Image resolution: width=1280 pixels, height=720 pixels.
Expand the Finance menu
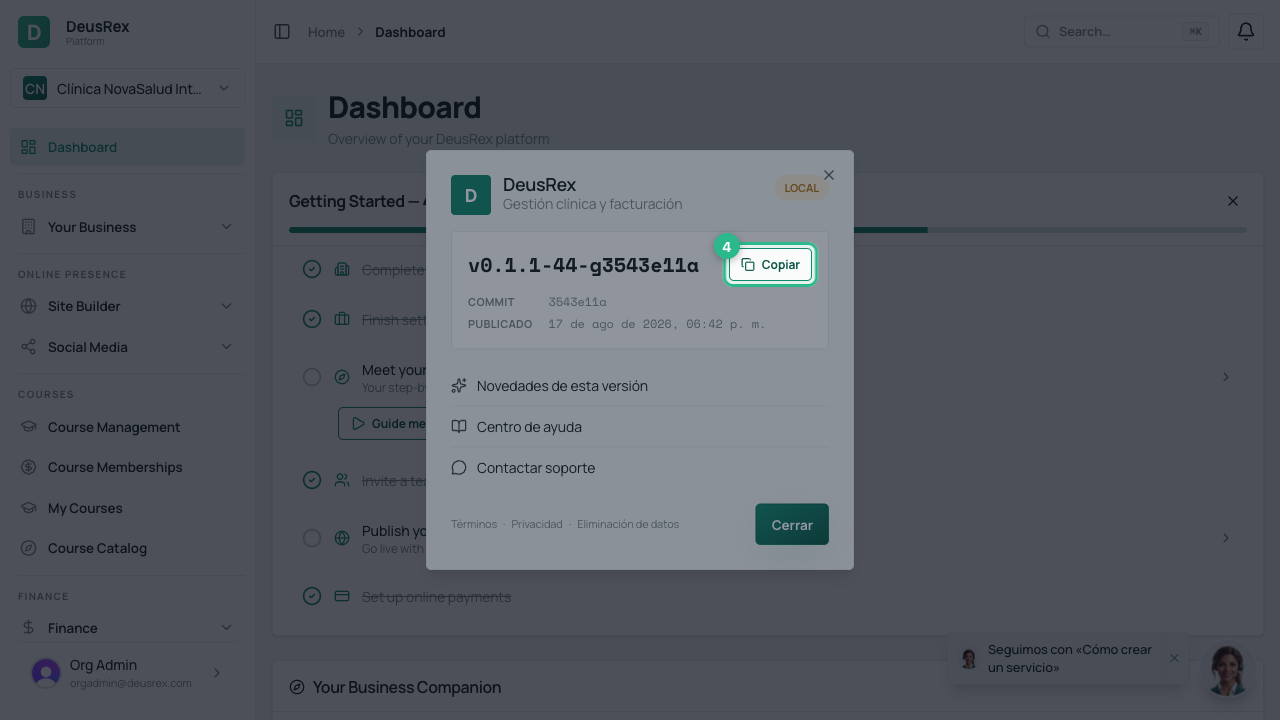point(127,628)
